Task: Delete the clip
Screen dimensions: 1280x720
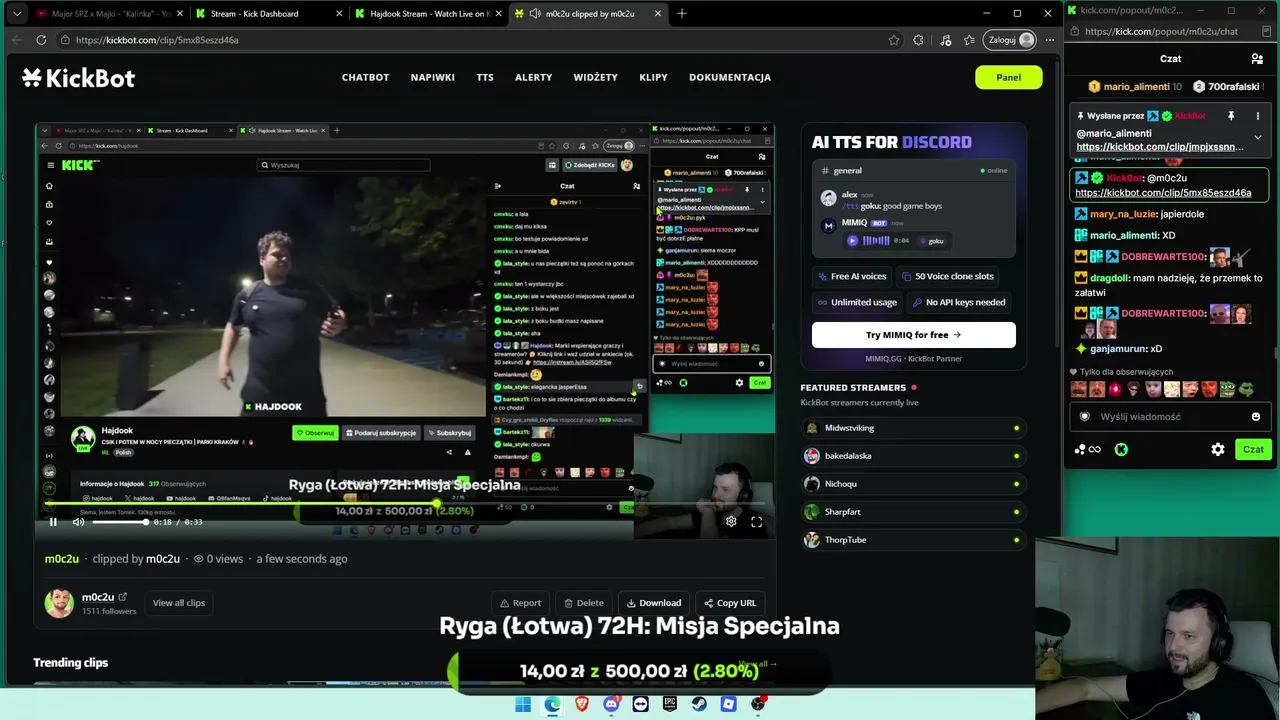Action: coord(583,603)
